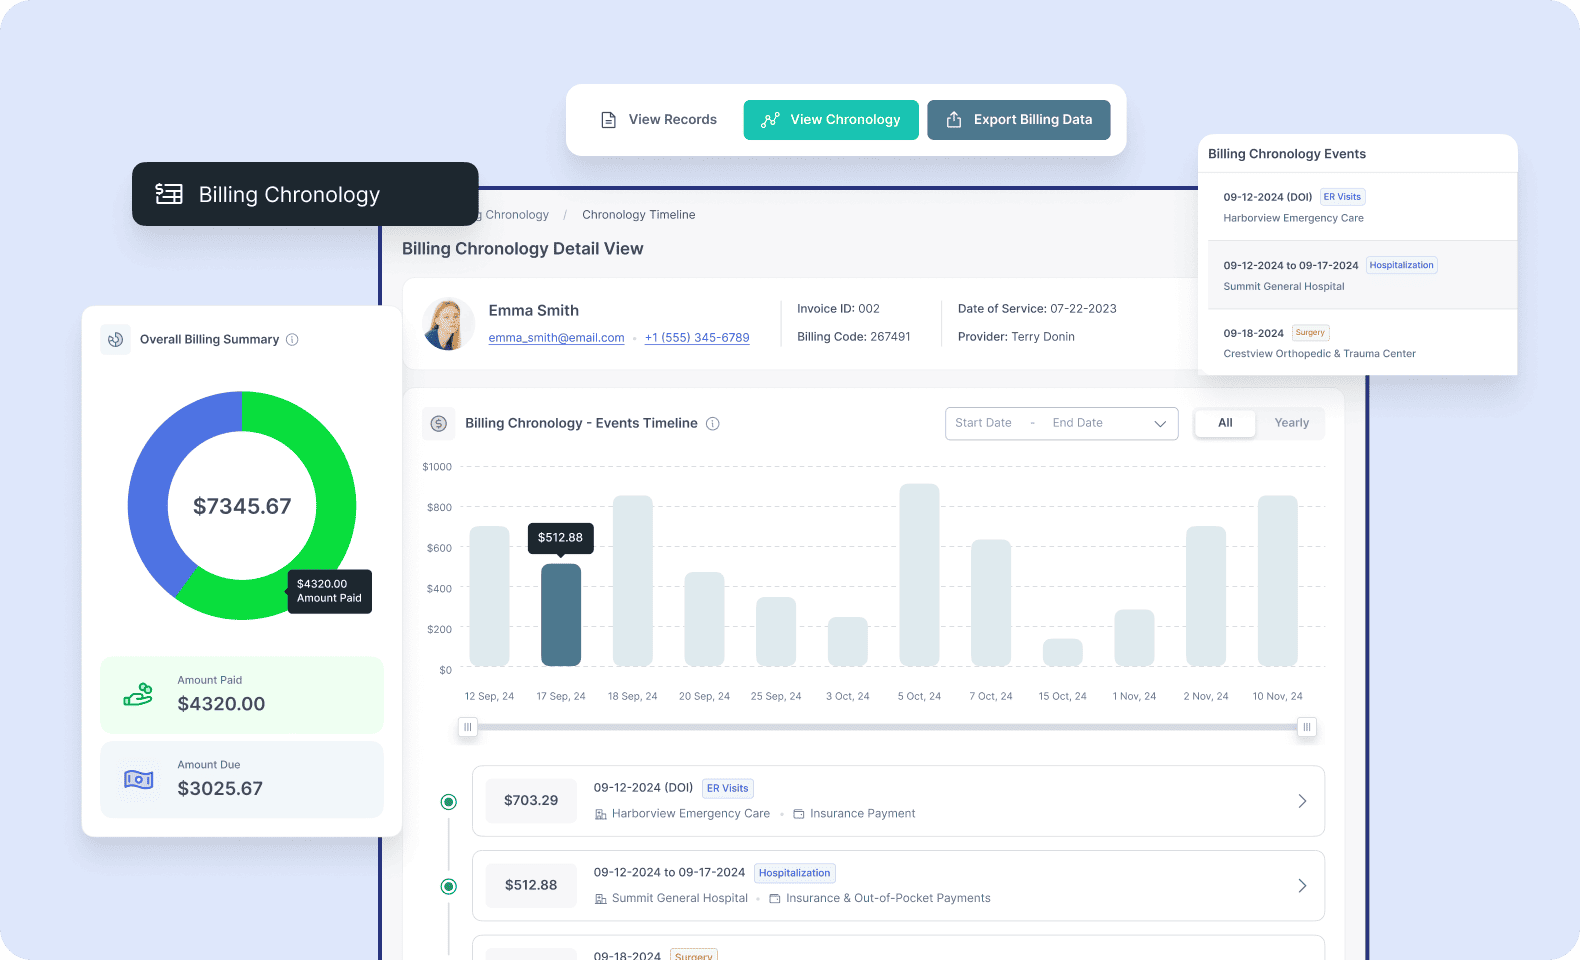1580x960 pixels.
Task: Click Hospitalization tag in events timeline list
Action: (x=795, y=873)
